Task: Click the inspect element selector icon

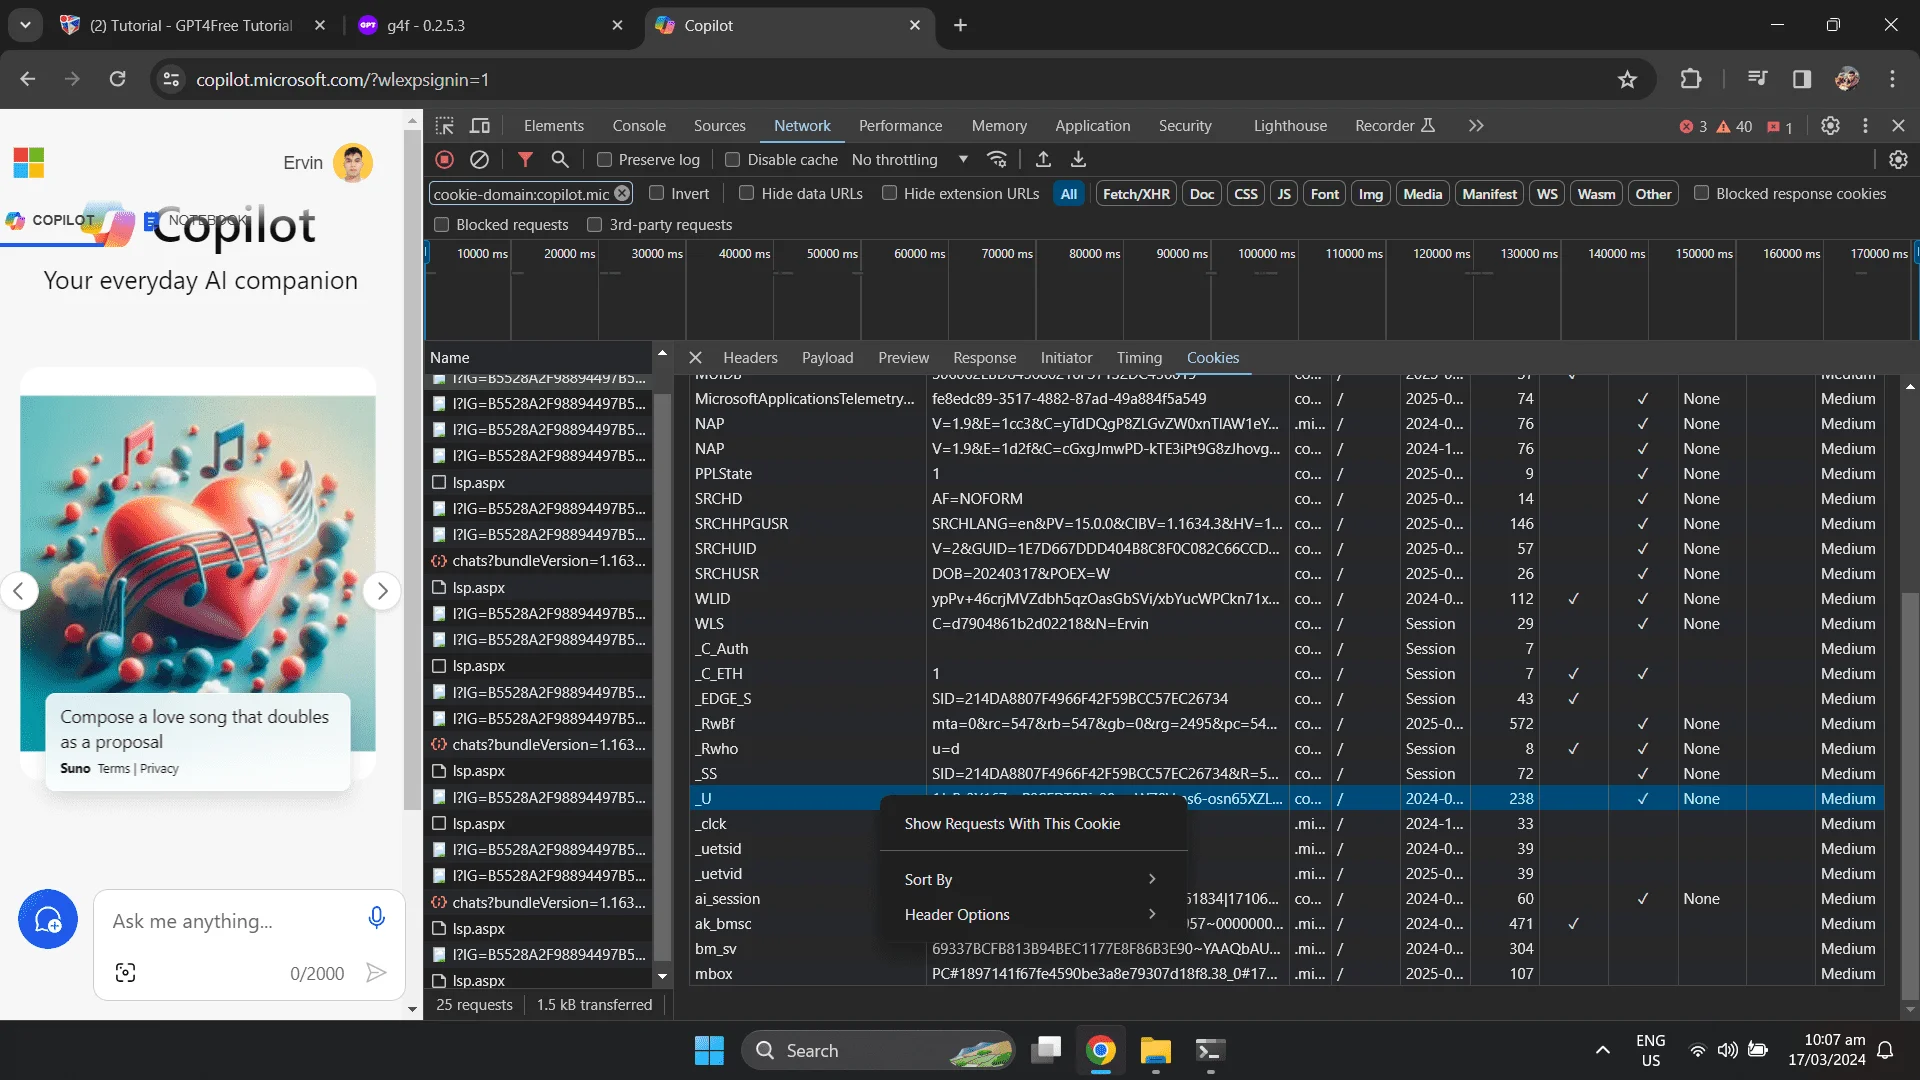Action: coord(445,126)
